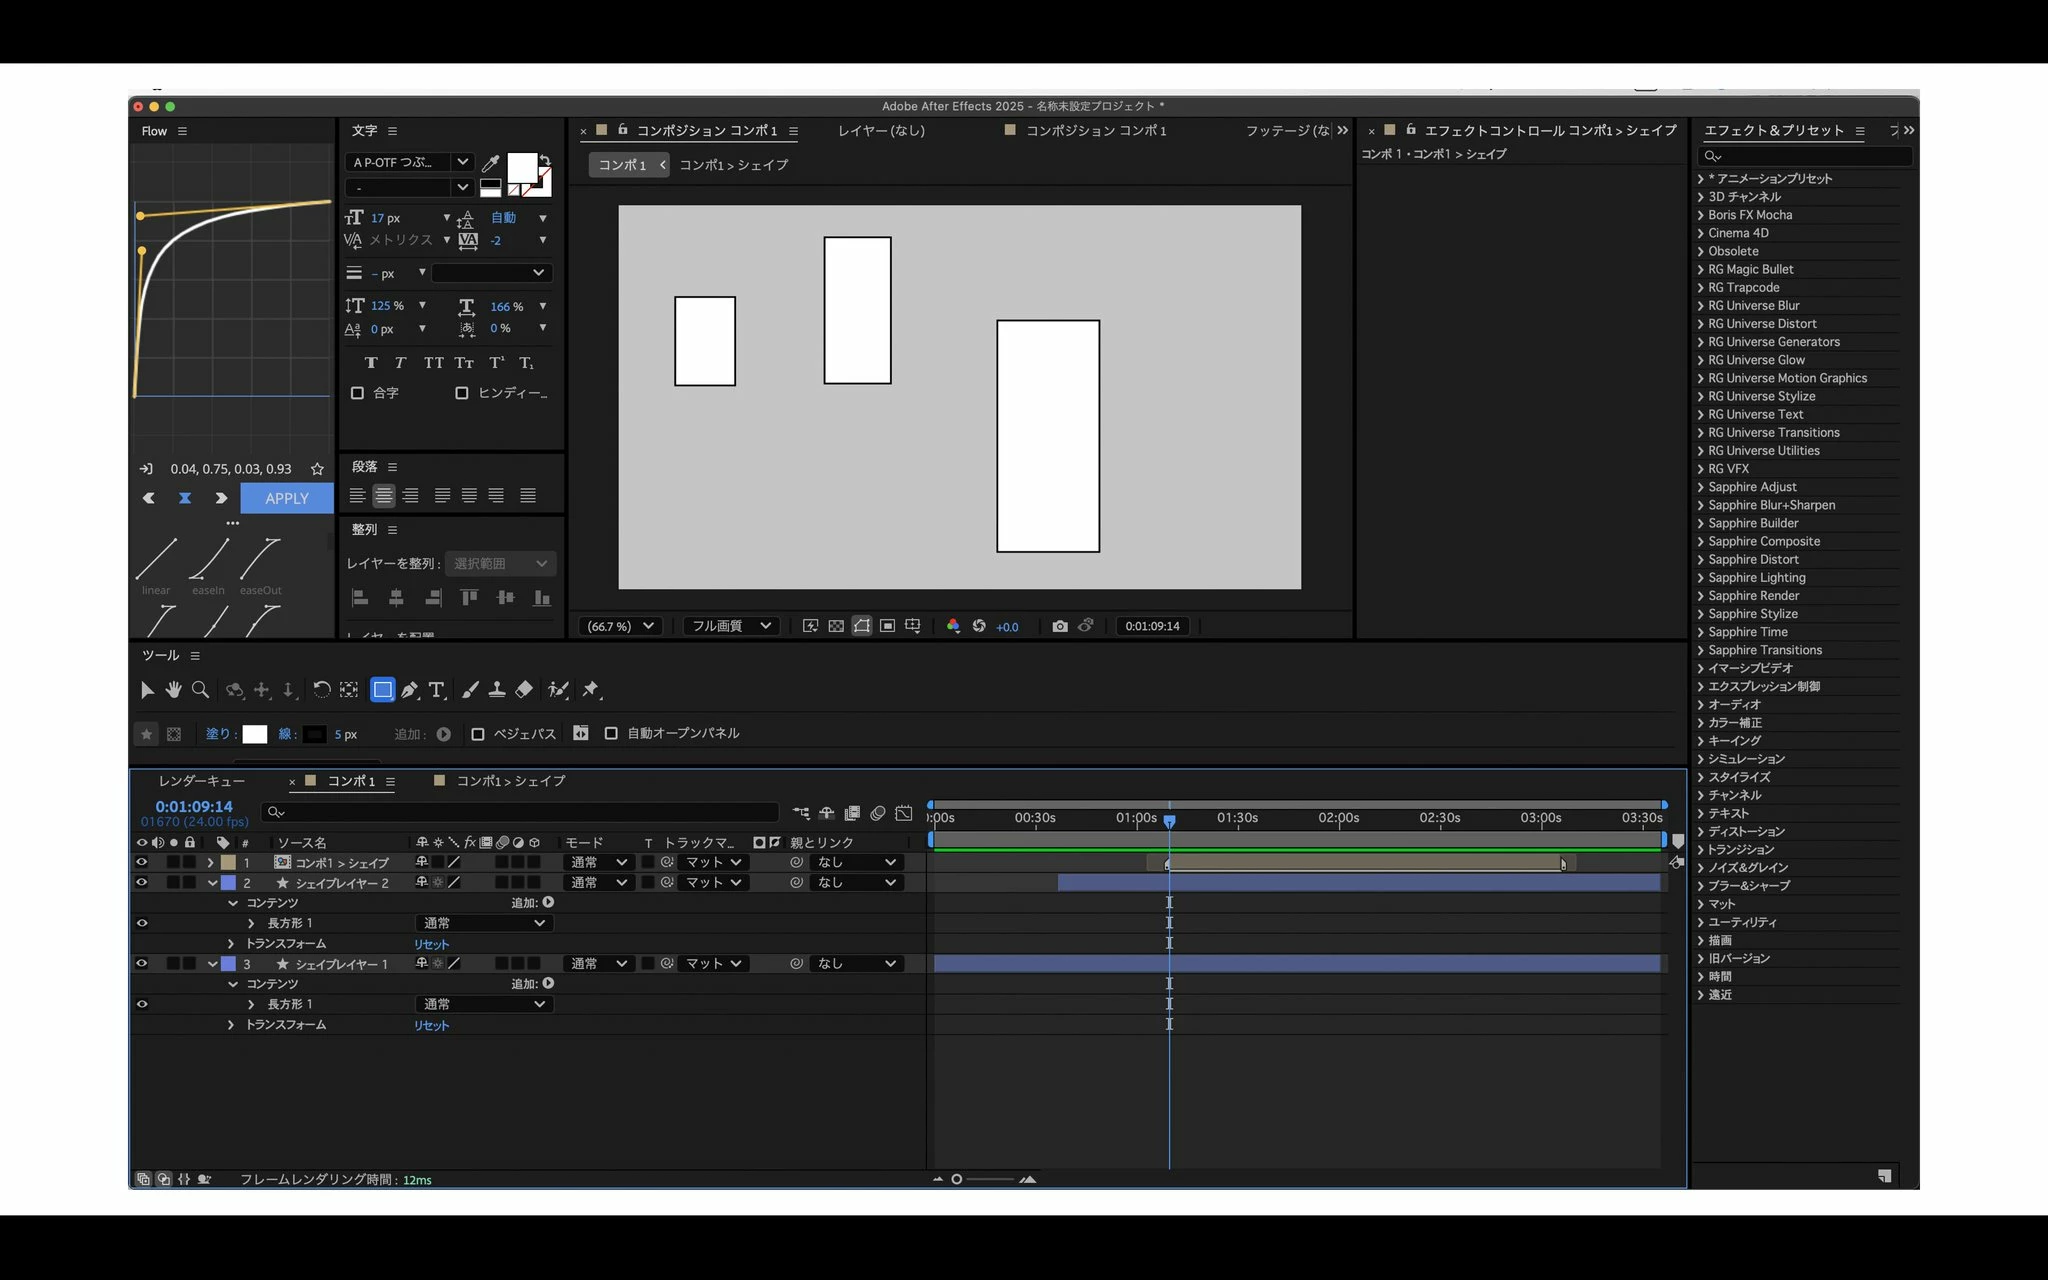Select the Puppet Pin tool
The image size is (2048, 1280).
pyautogui.click(x=591, y=690)
